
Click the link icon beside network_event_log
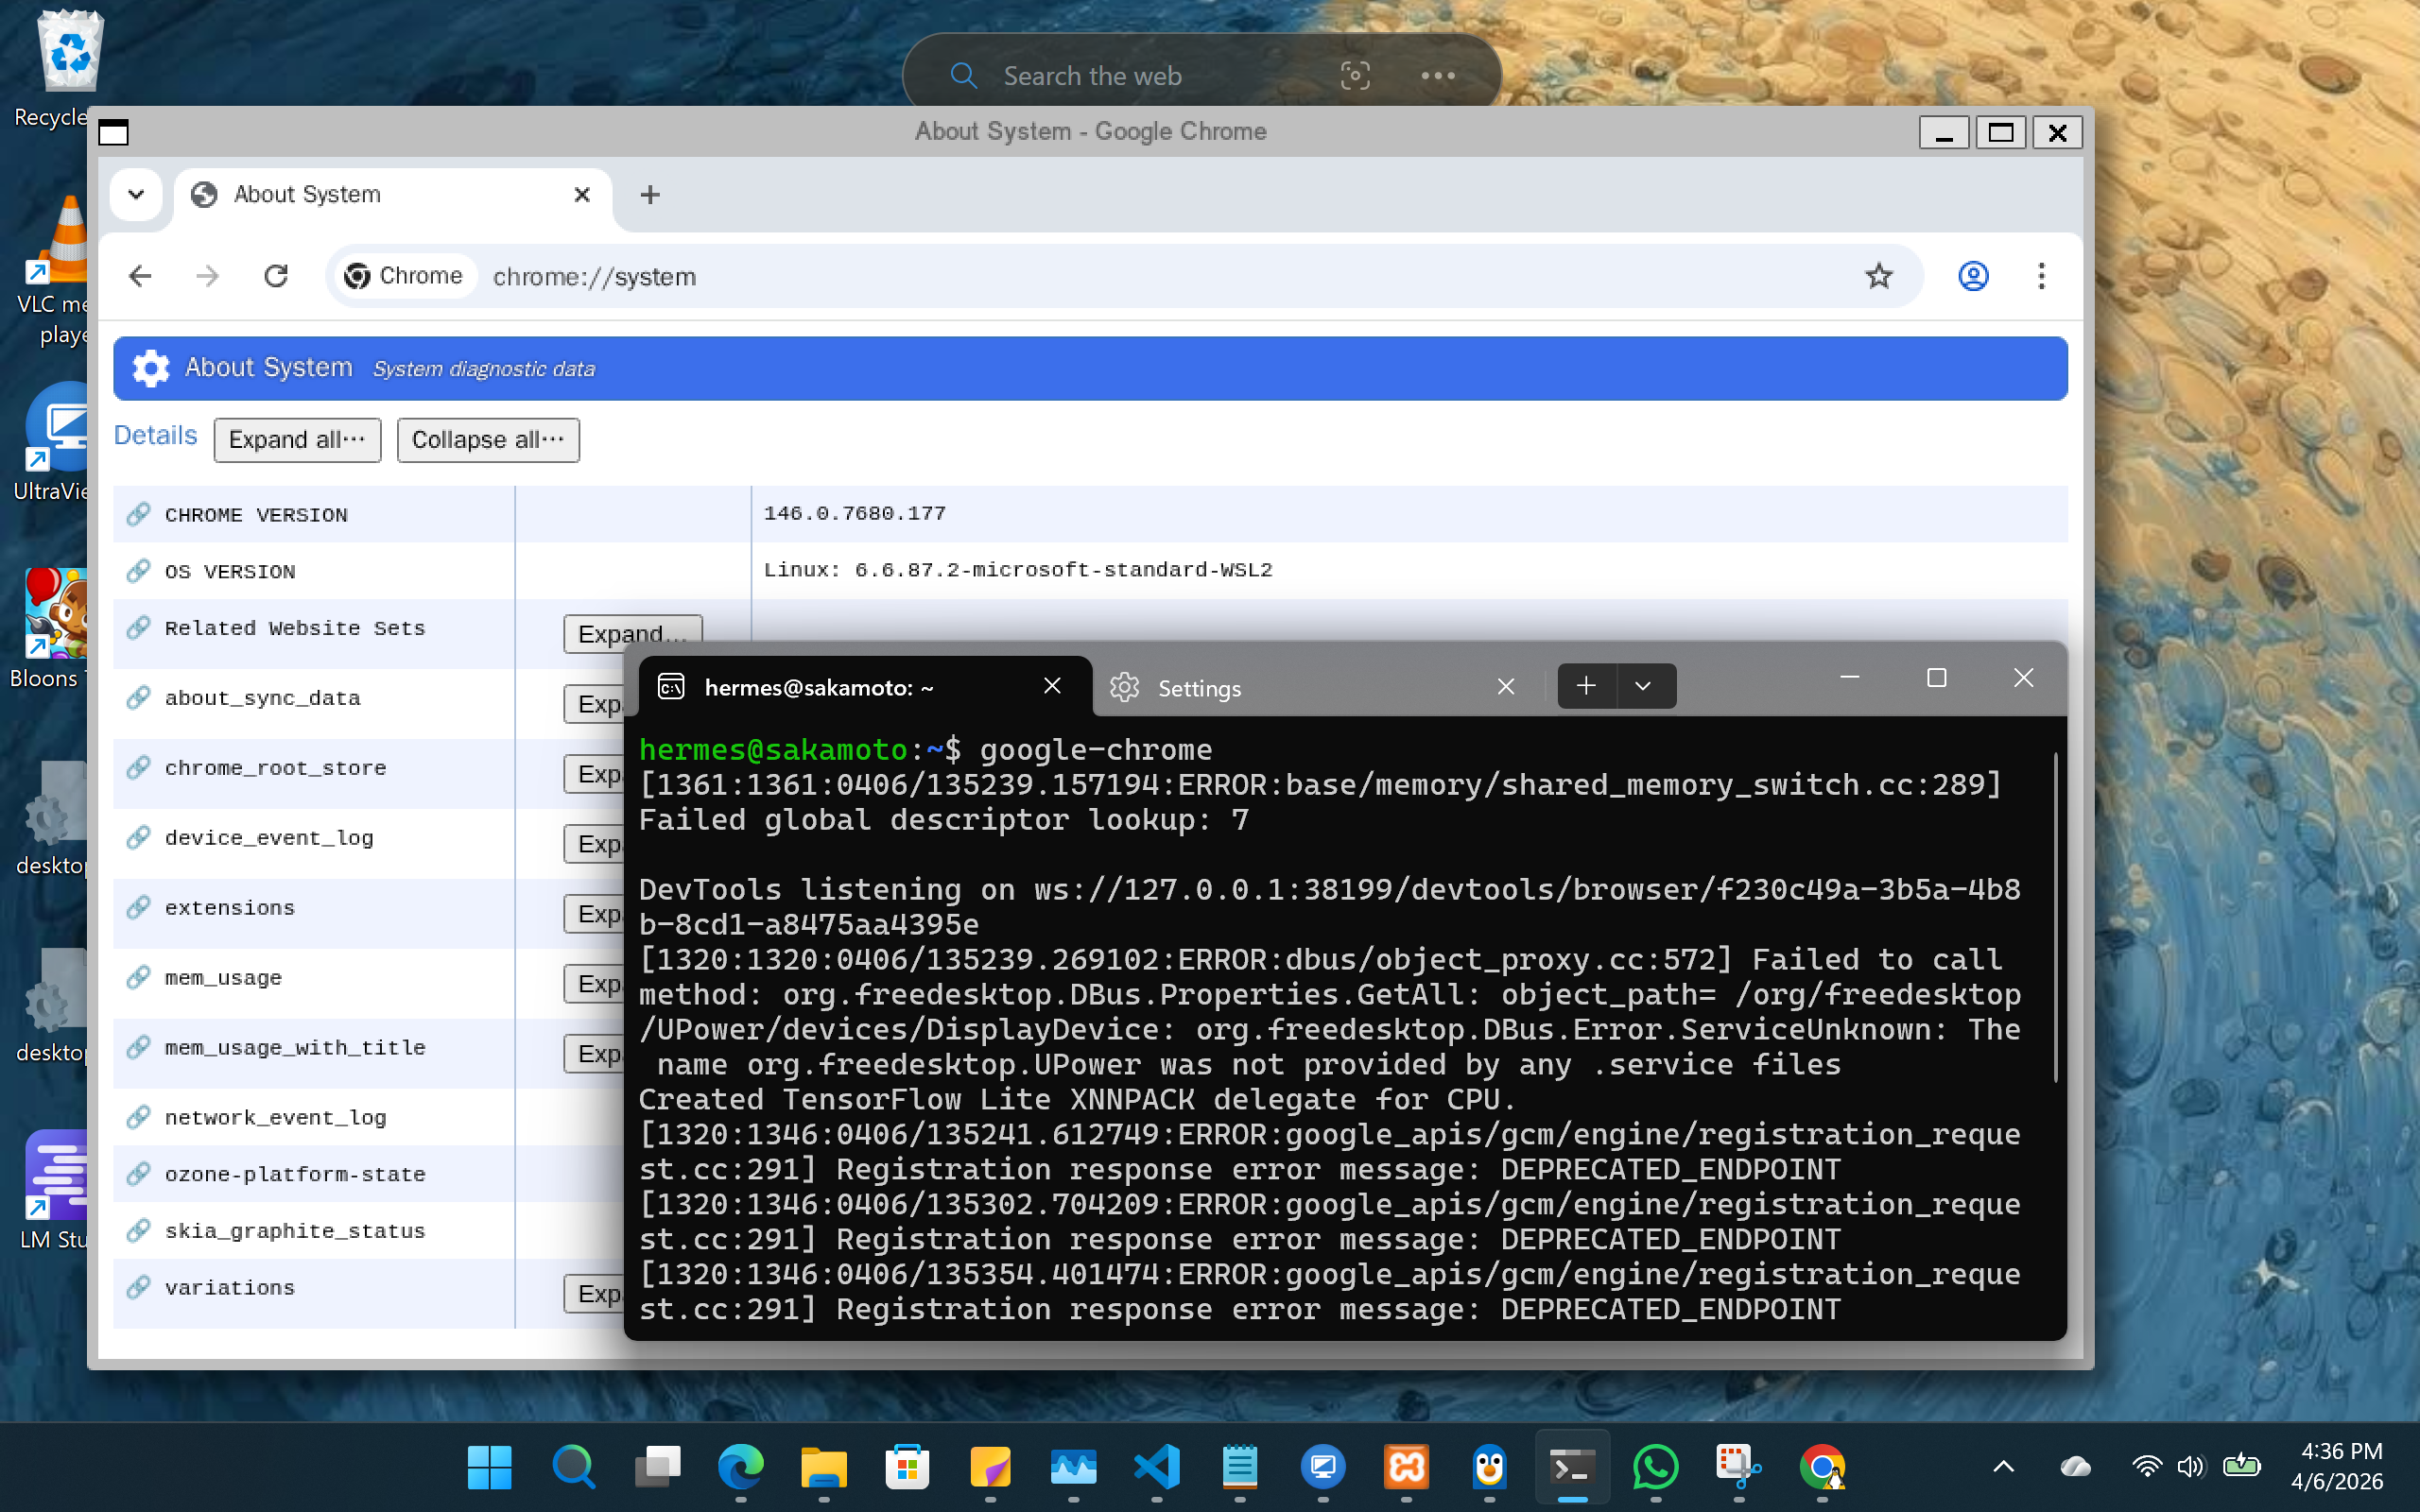click(138, 1117)
